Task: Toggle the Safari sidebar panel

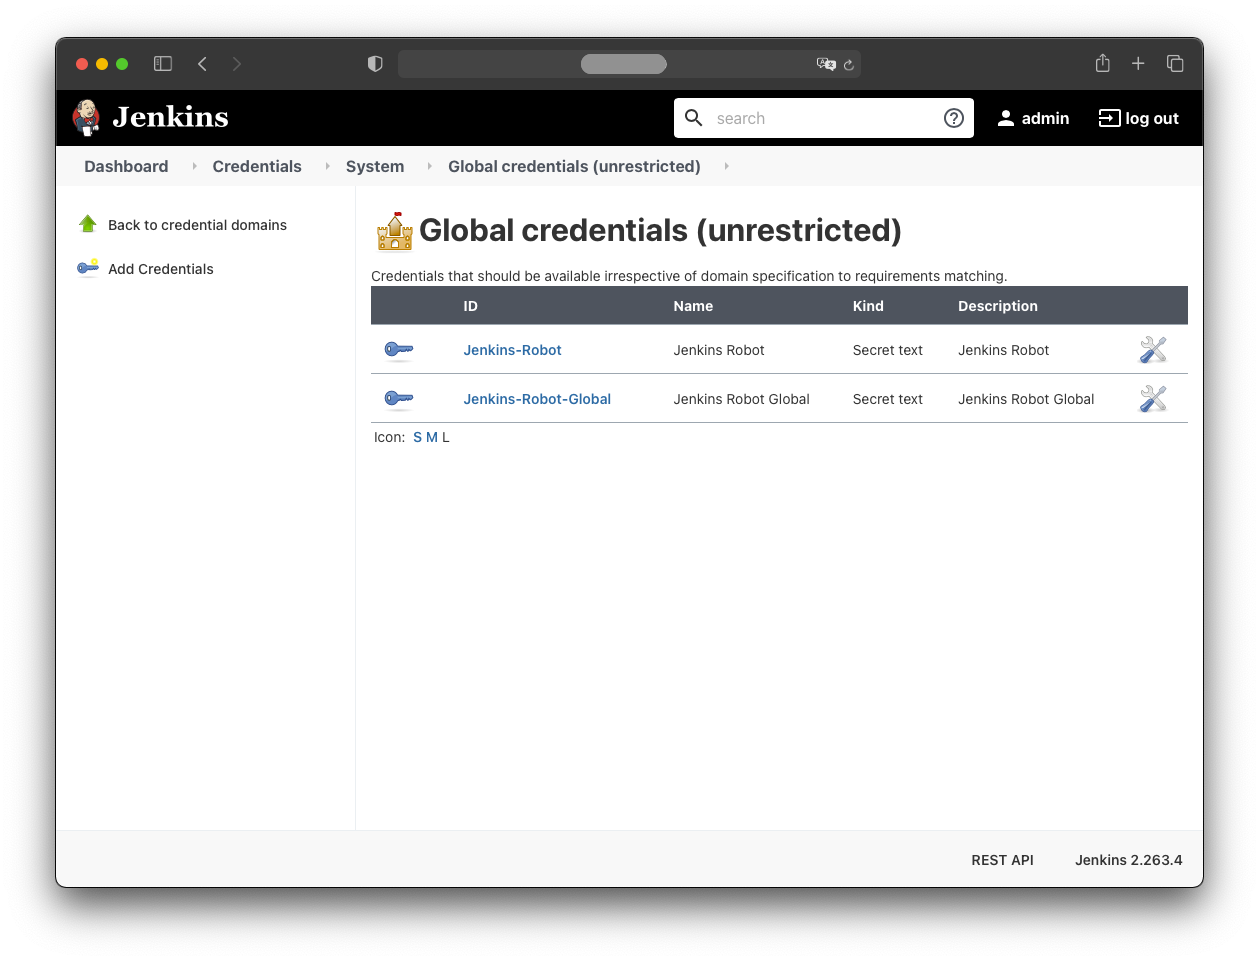Action: [x=163, y=64]
